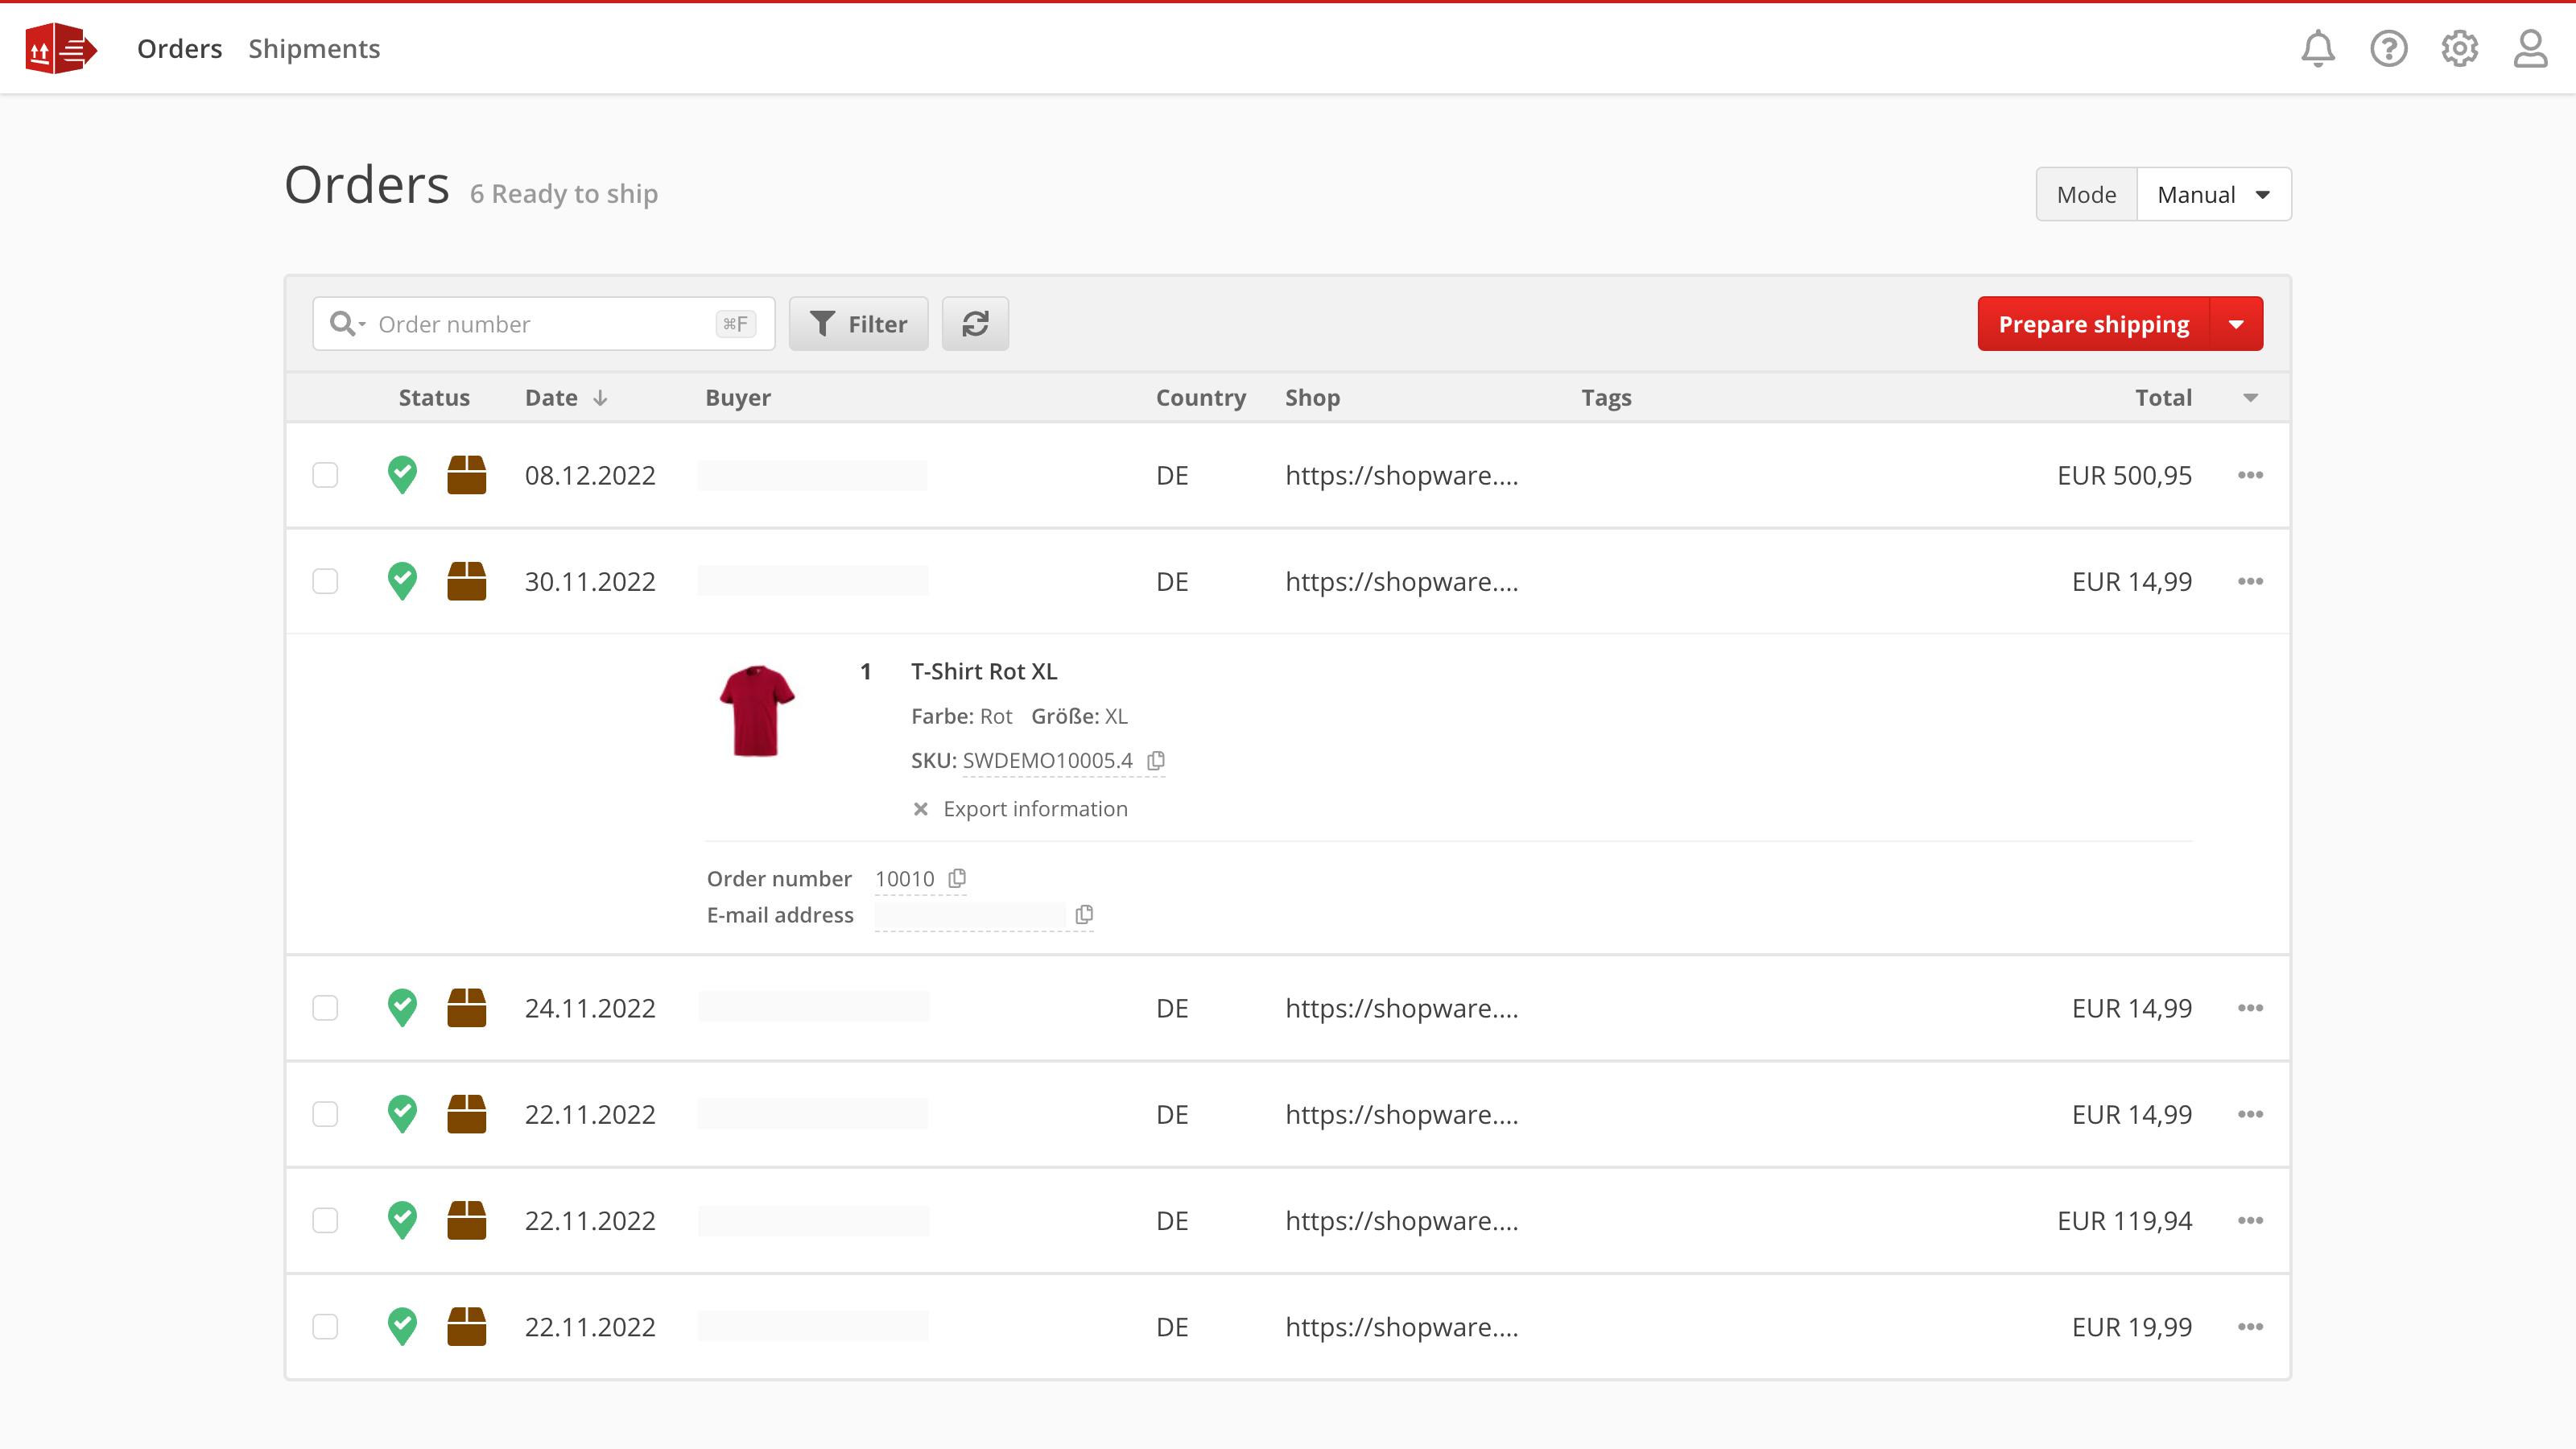Click the Buyer column header
The width and height of the screenshot is (2576, 1449).
click(738, 398)
